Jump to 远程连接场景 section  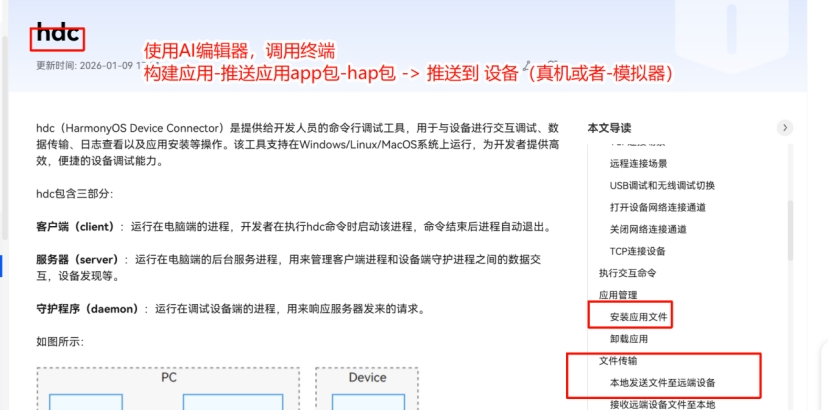click(x=638, y=162)
